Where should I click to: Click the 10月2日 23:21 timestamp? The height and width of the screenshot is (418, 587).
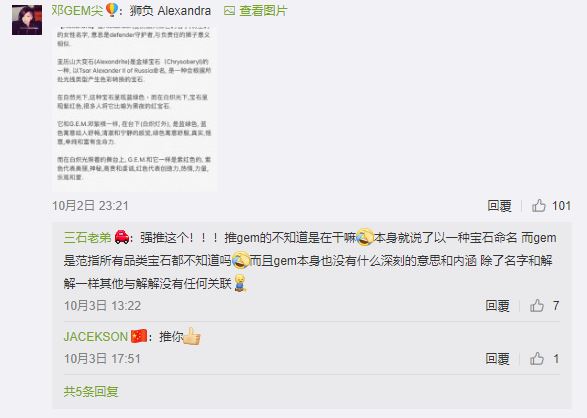point(90,205)
